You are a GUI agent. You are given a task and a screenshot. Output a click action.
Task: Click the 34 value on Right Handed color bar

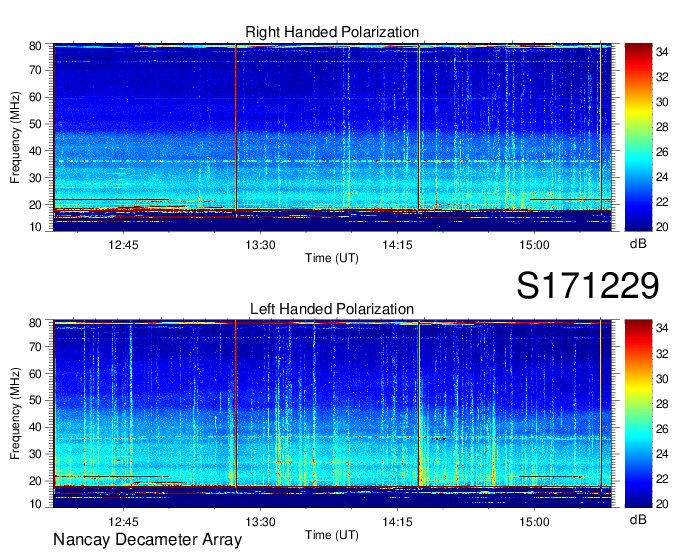(662, 52)
